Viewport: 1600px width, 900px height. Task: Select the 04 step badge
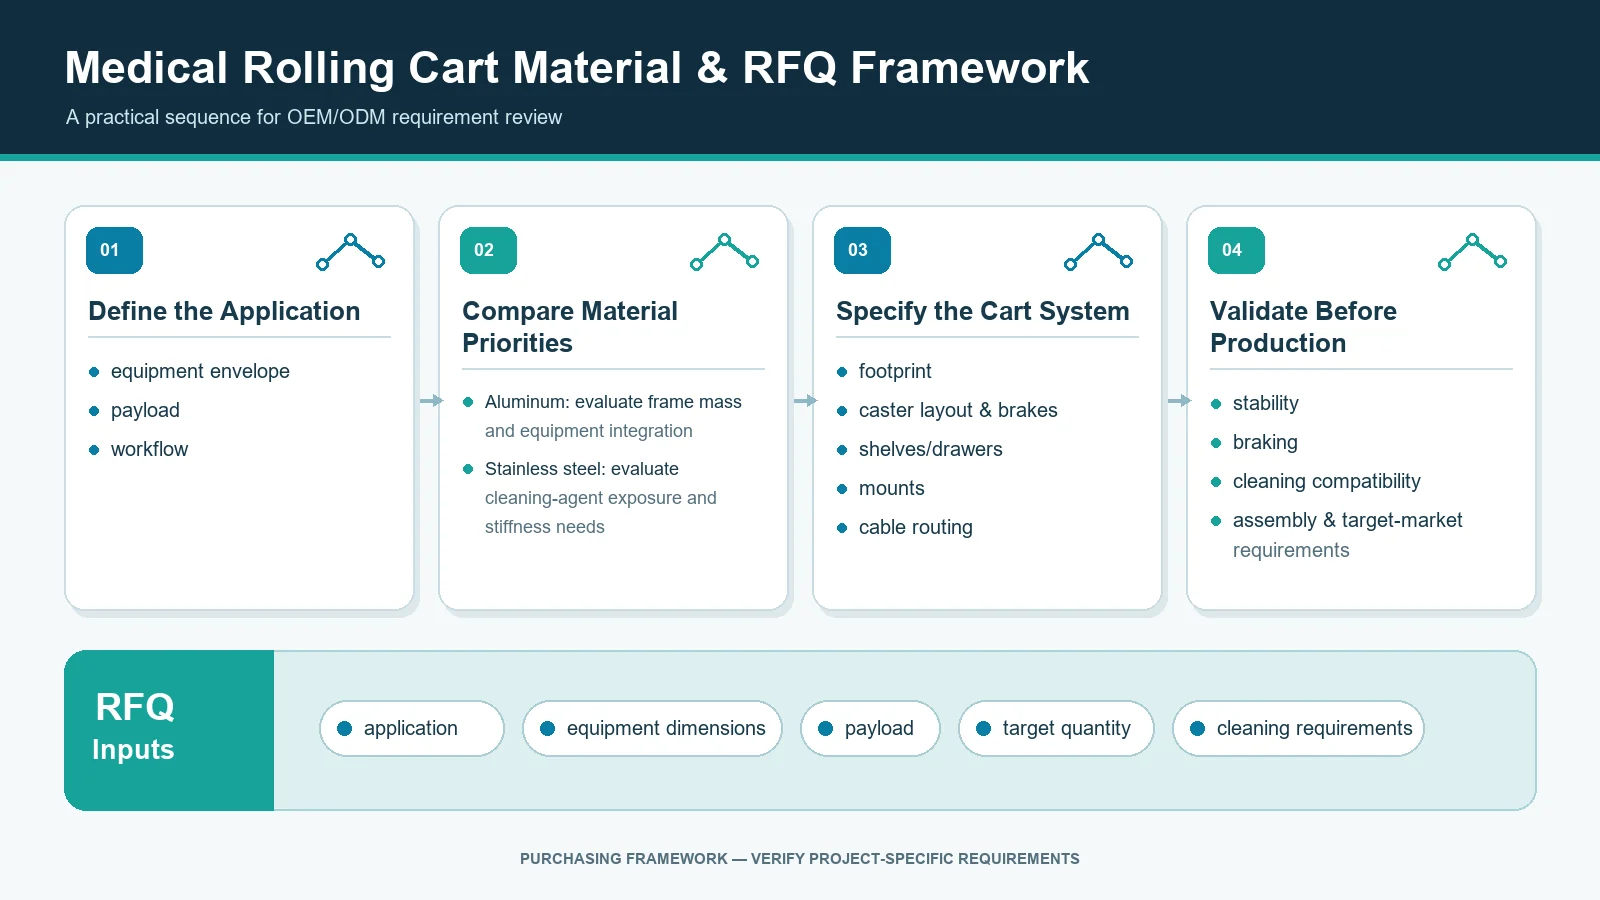[x=1236, y=250]
